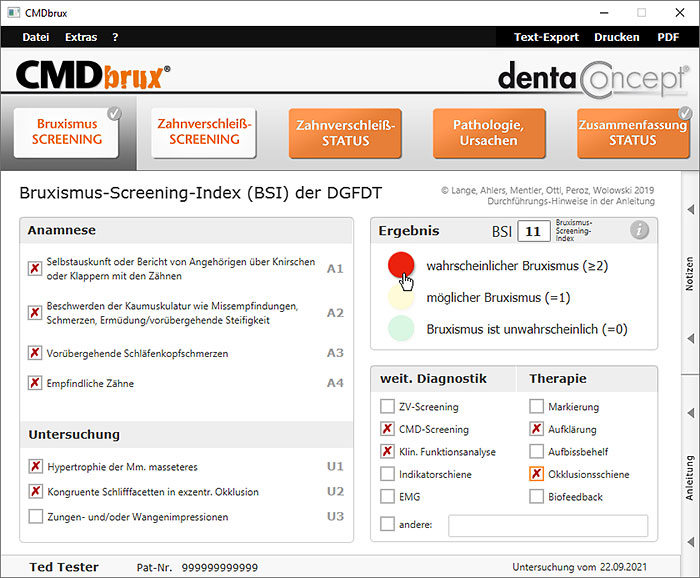Check the Aufbissbehelf checkbox
Viewport: 700px width, 578px height.
(536, 451)
